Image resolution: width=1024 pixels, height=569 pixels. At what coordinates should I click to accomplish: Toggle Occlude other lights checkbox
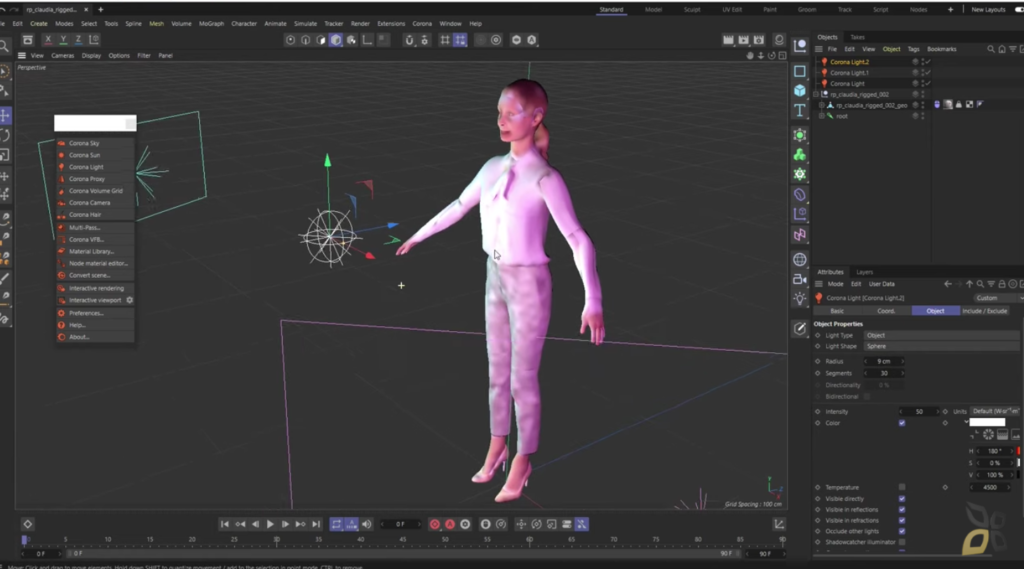point(902,531)
